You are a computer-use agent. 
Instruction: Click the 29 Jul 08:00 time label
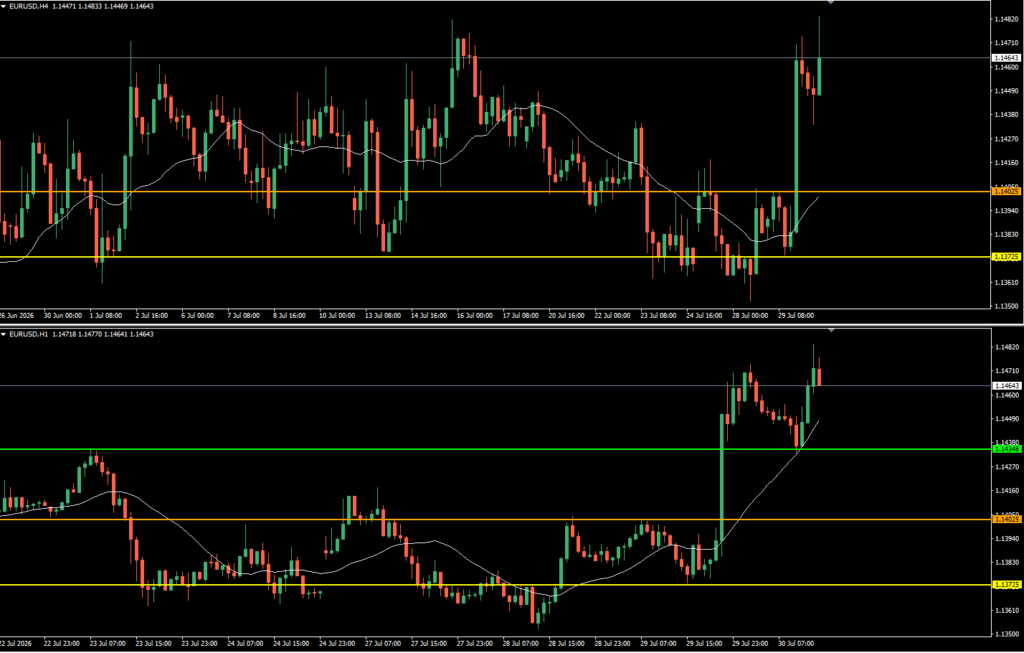click(797, 315)
